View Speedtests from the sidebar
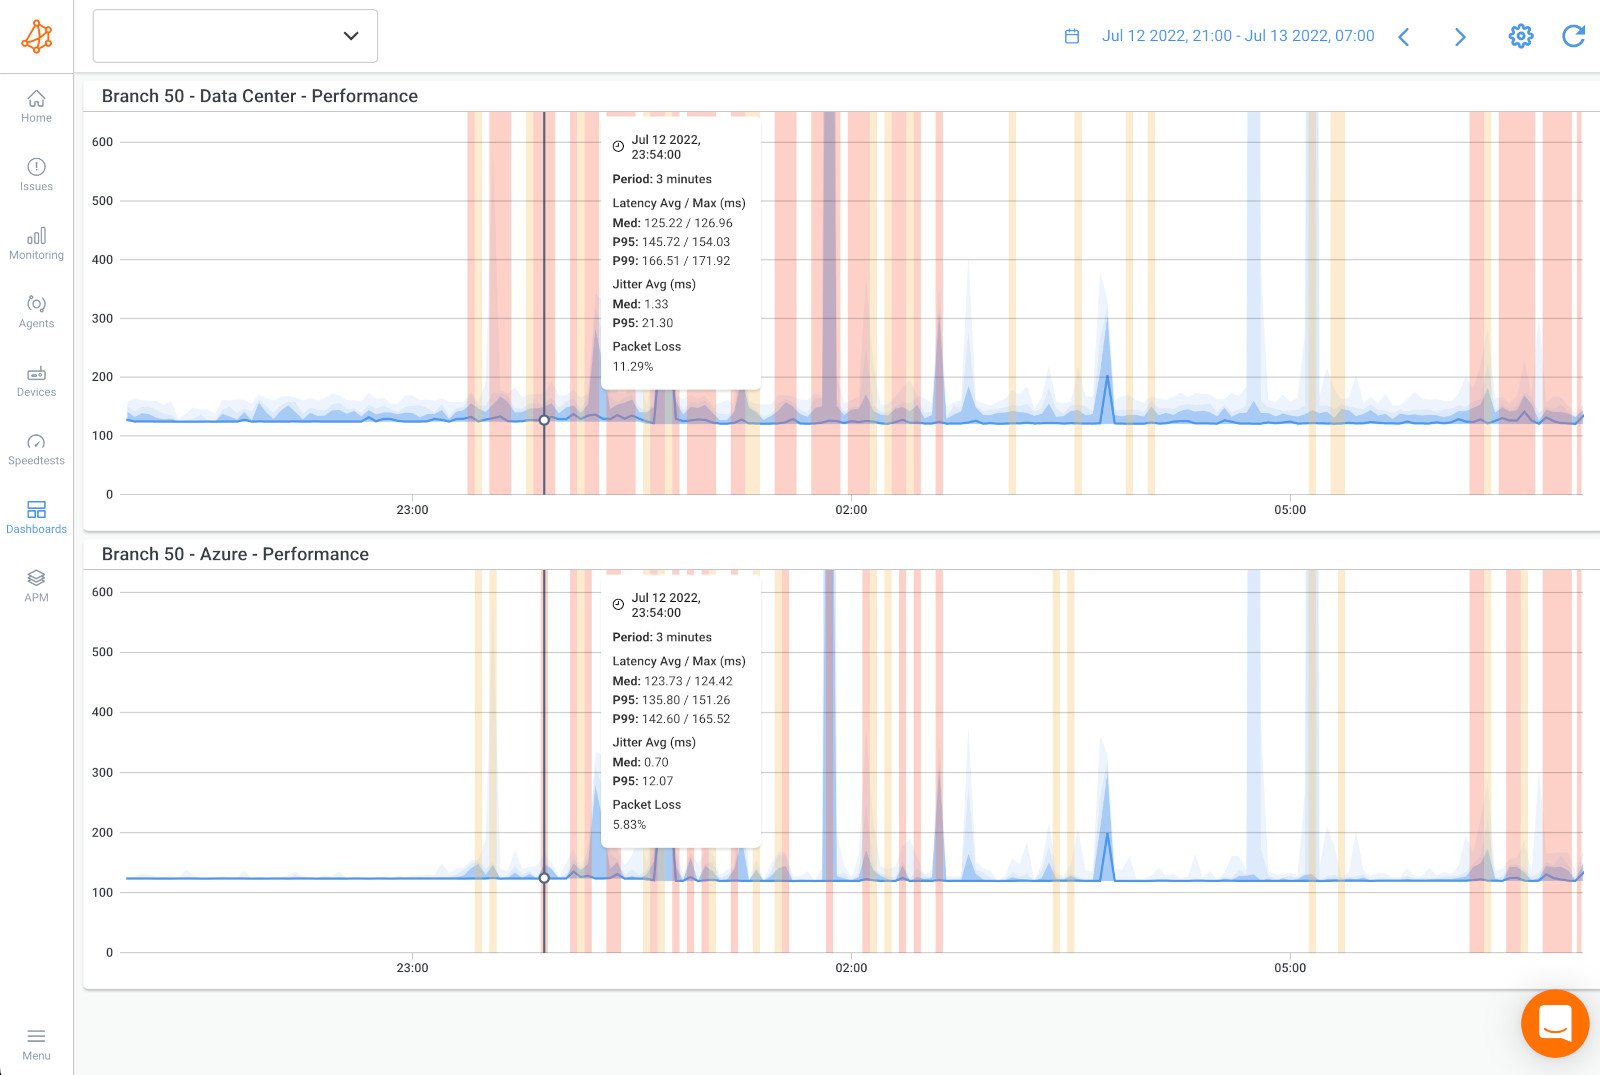This screenshot has height=1075, width=1600. pyautogui.click(x=36, y=449)
